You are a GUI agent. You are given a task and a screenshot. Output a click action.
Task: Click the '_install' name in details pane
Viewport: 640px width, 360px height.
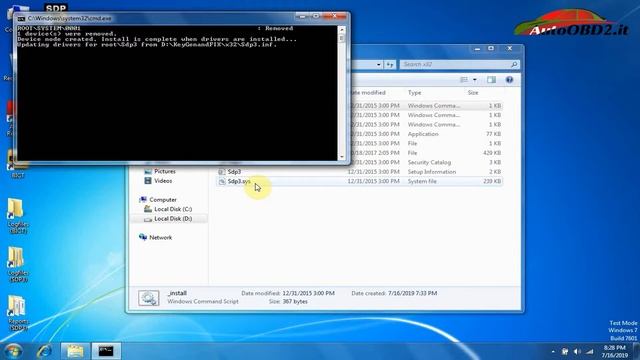click(177, 293)
